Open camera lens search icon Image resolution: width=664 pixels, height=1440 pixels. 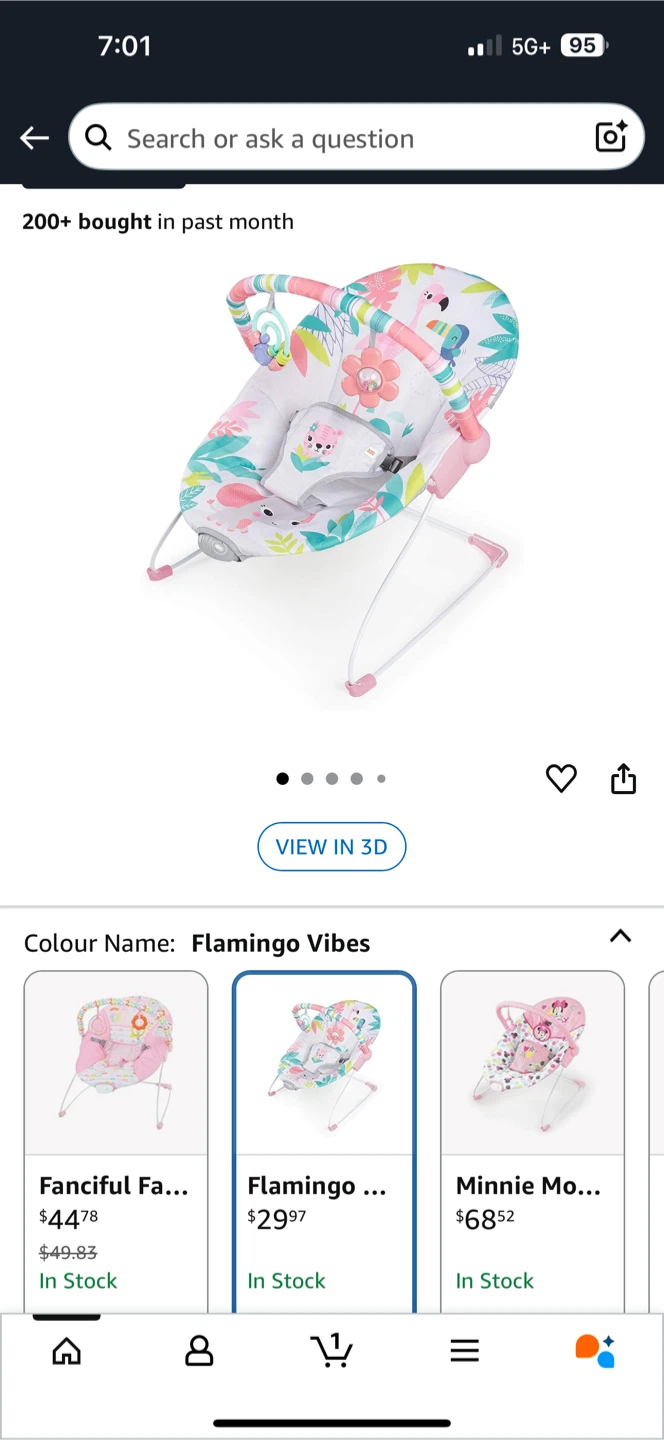[611, 137]
